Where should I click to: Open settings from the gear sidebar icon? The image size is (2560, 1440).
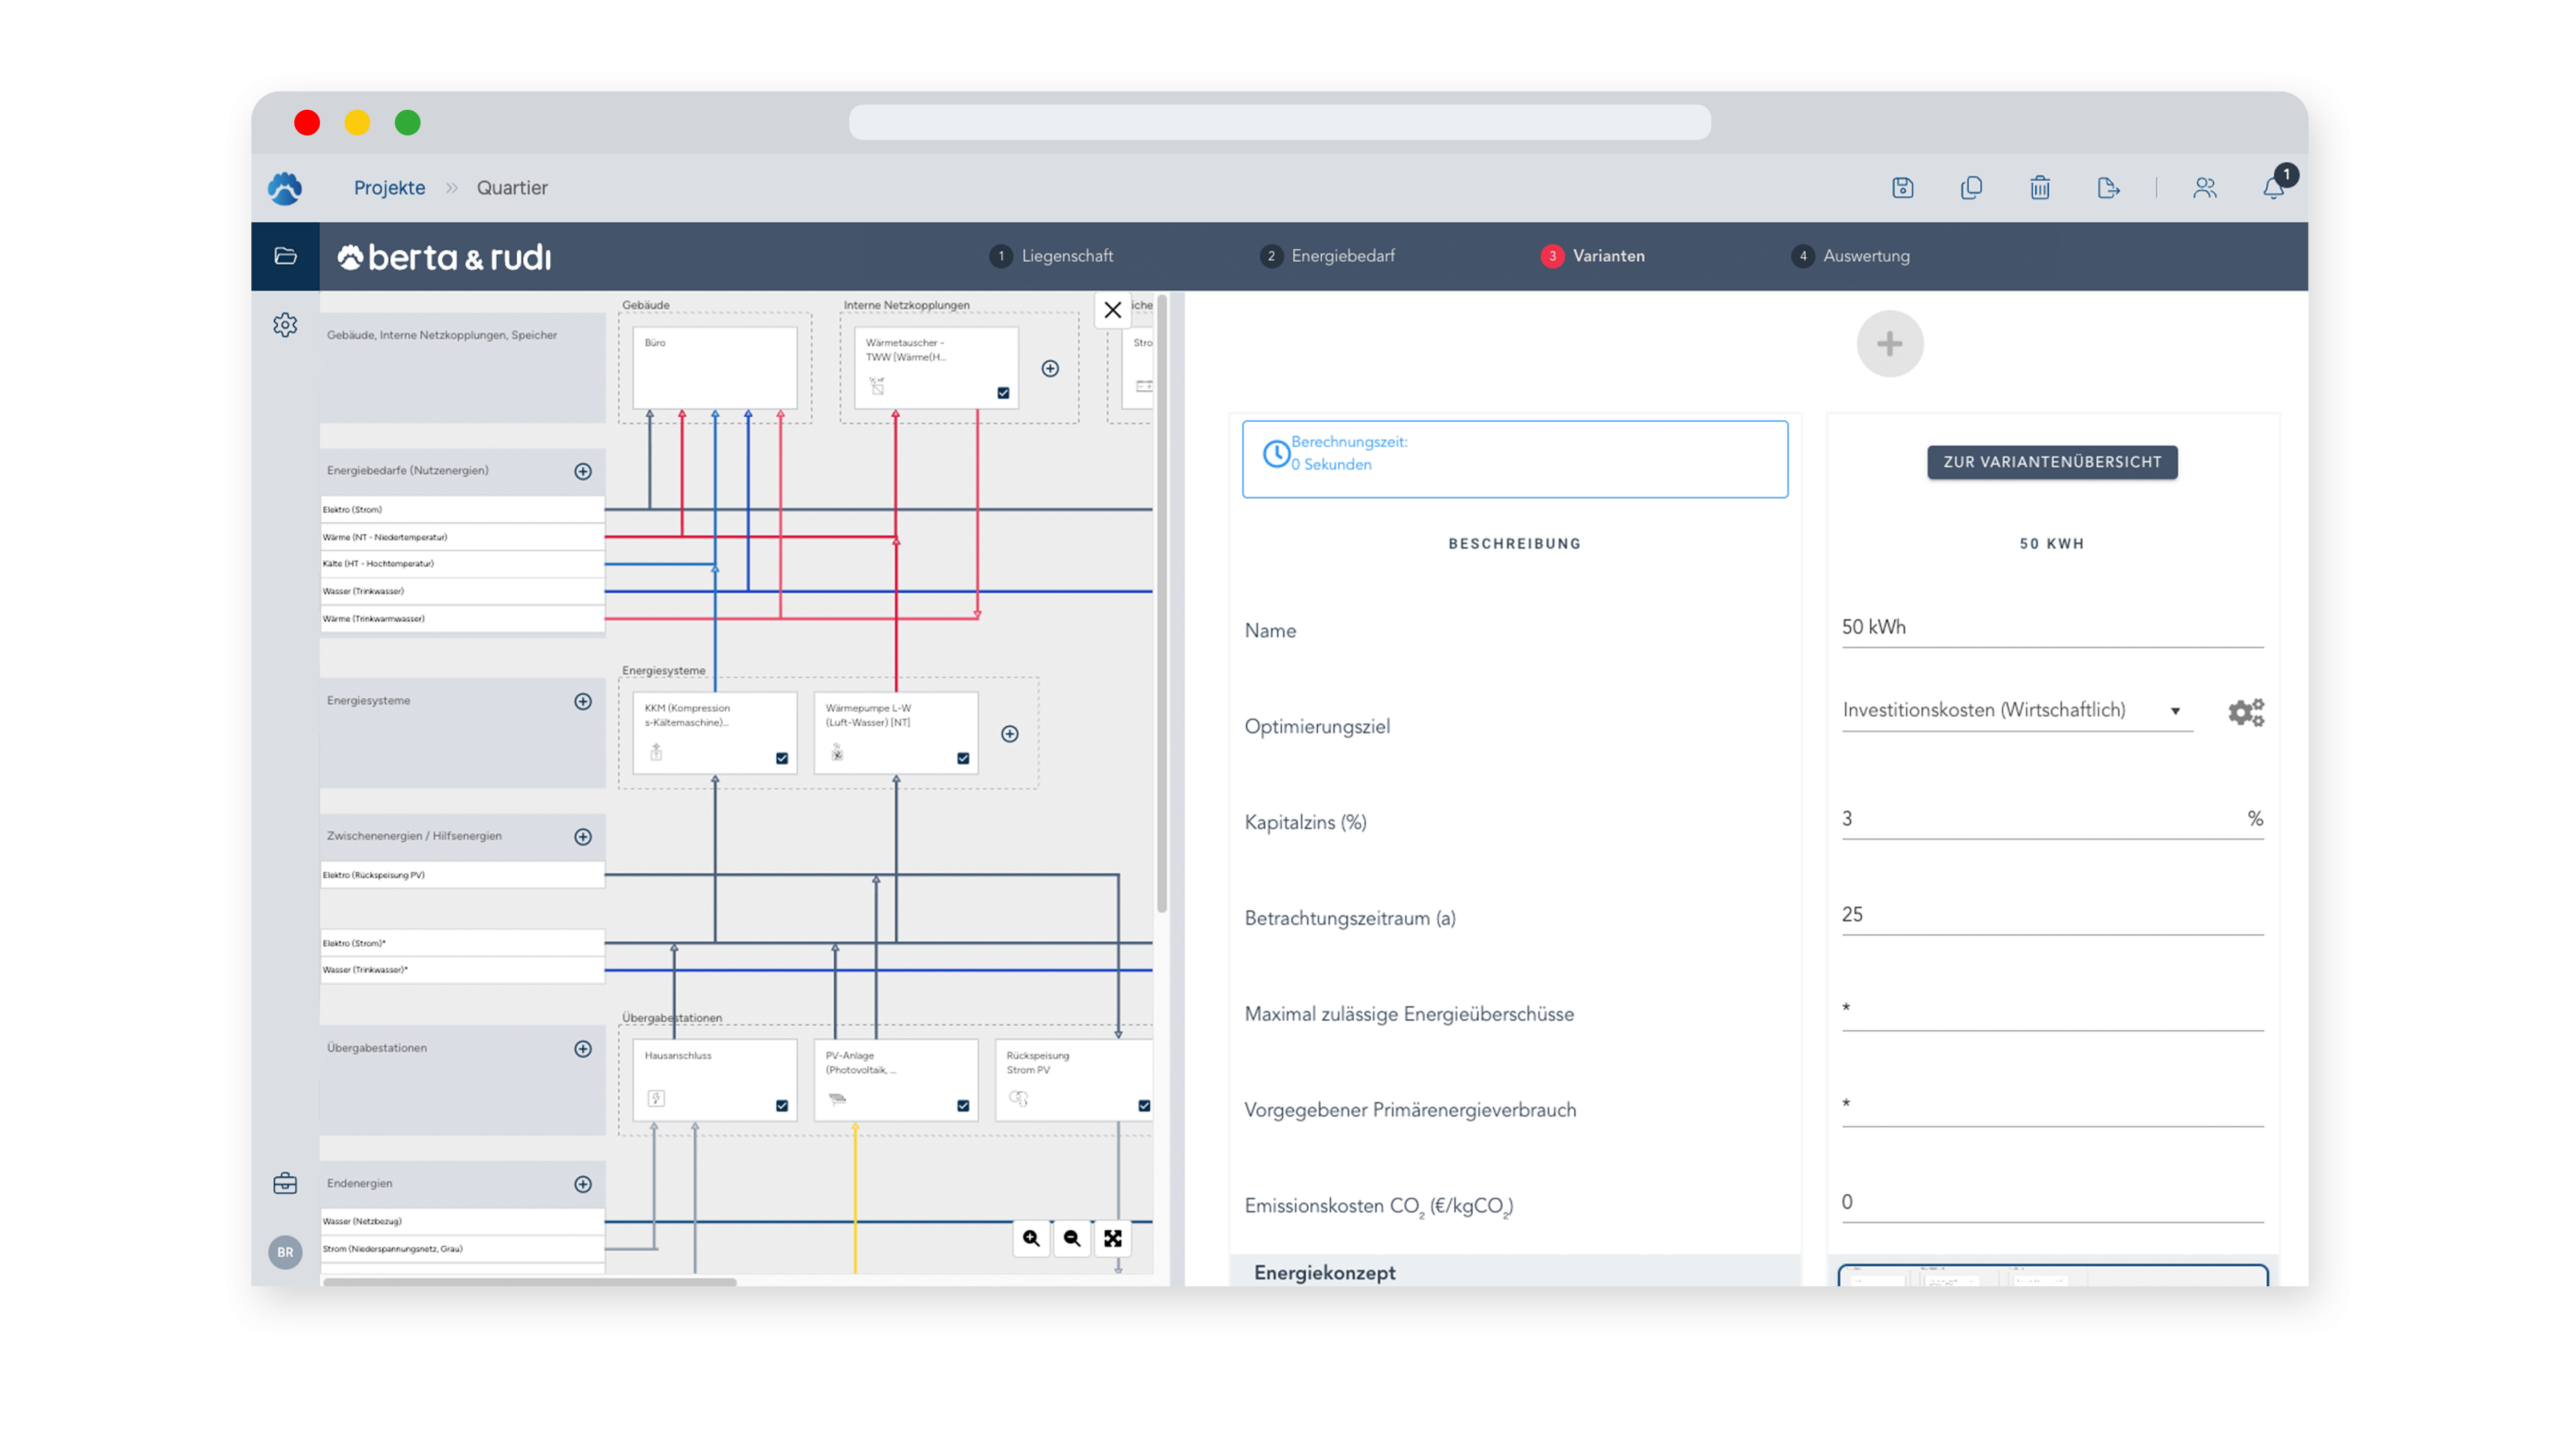tap(286, 325)
